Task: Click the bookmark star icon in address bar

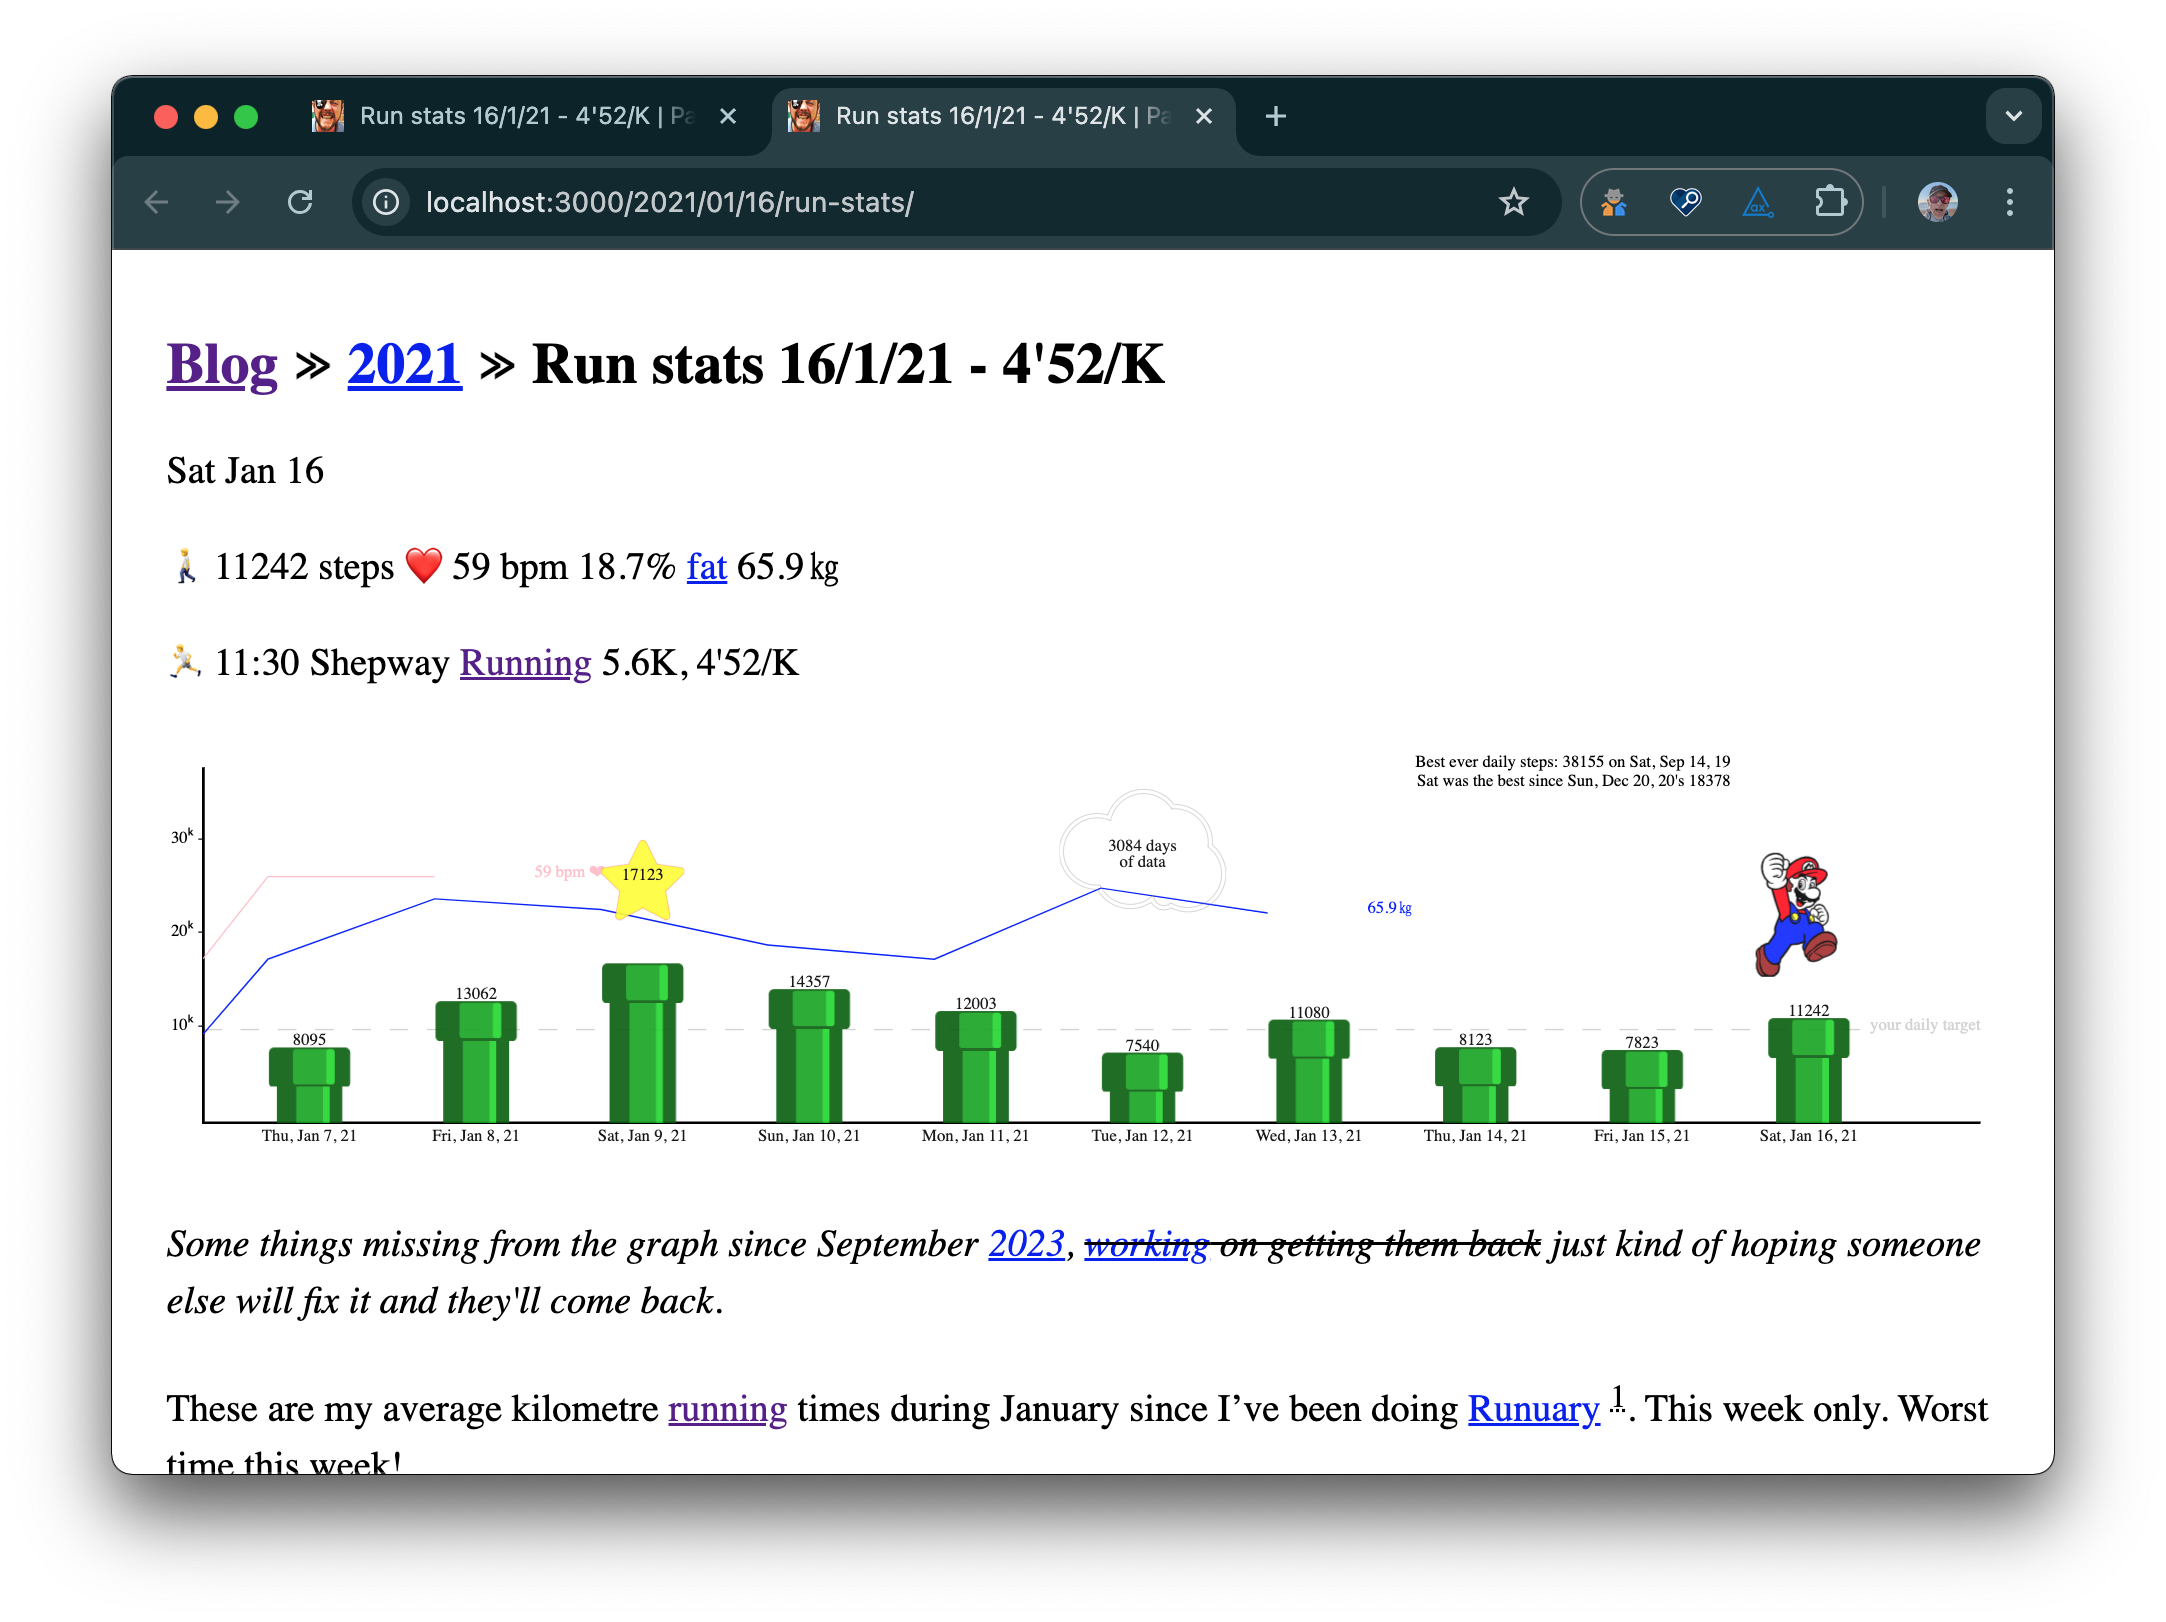Action: pyautogui.click(x=1513, y=202)
